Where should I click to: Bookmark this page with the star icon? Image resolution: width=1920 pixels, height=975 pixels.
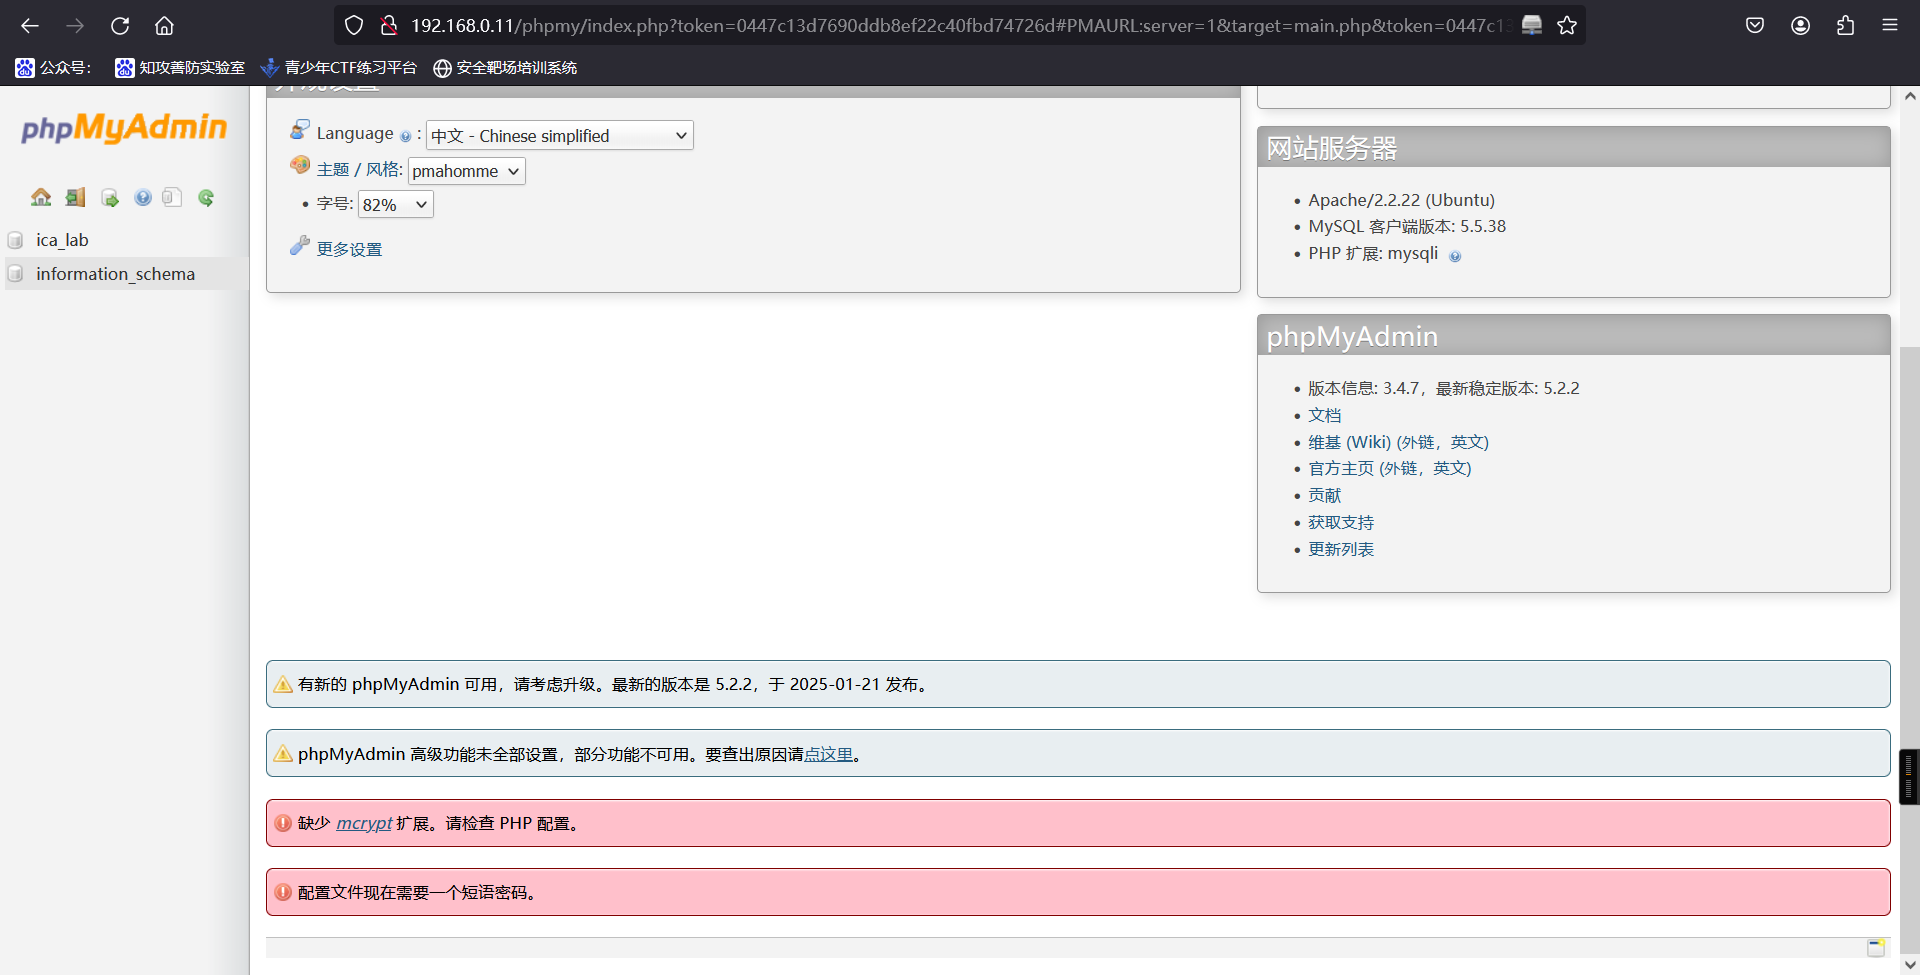tap(1567, 26)
